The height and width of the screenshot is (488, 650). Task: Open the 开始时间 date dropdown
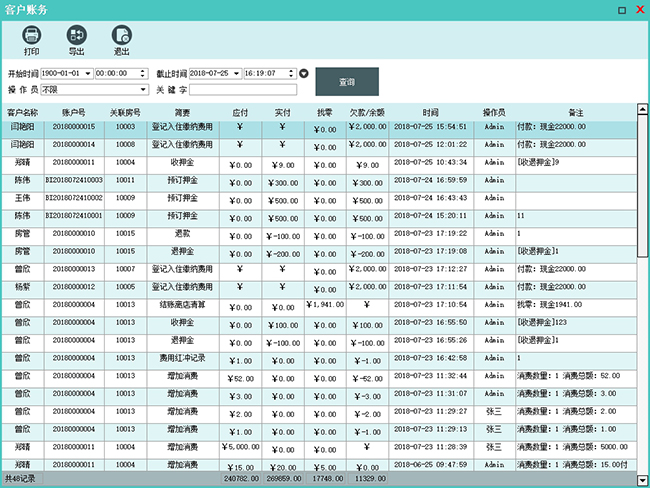(x=87, y=73)
